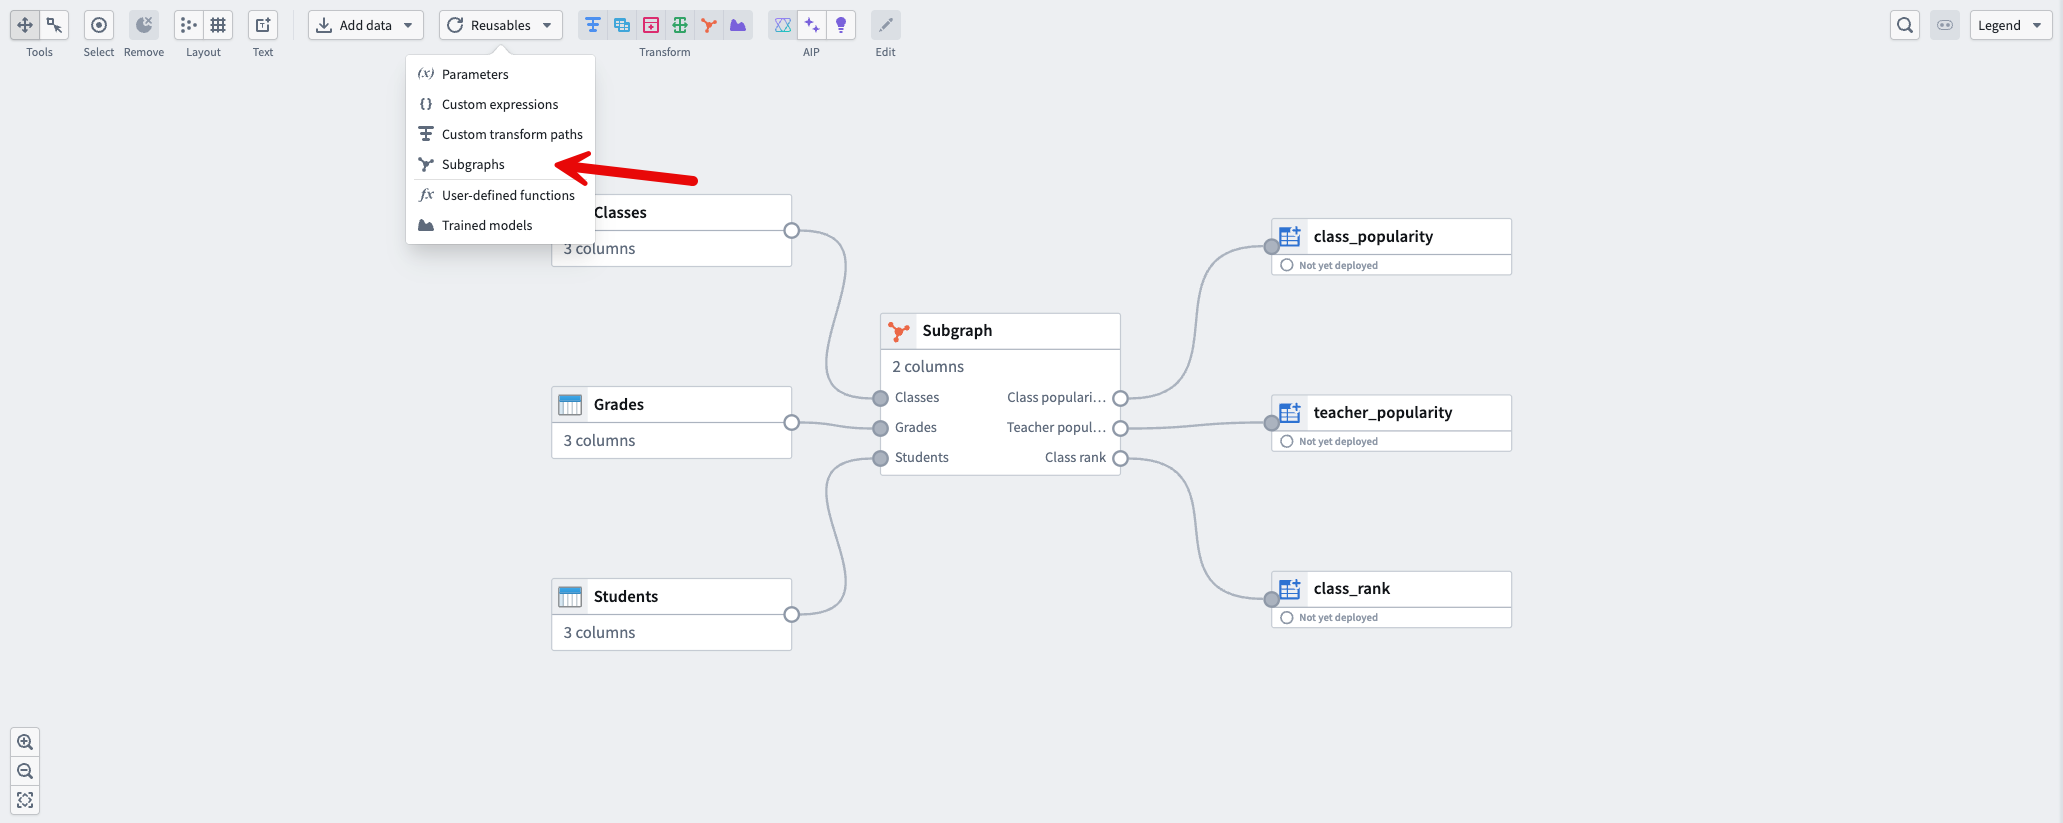The image size is (2063, 823).
Task: Add a Text box to the graph
Action: tap(263, 25)
